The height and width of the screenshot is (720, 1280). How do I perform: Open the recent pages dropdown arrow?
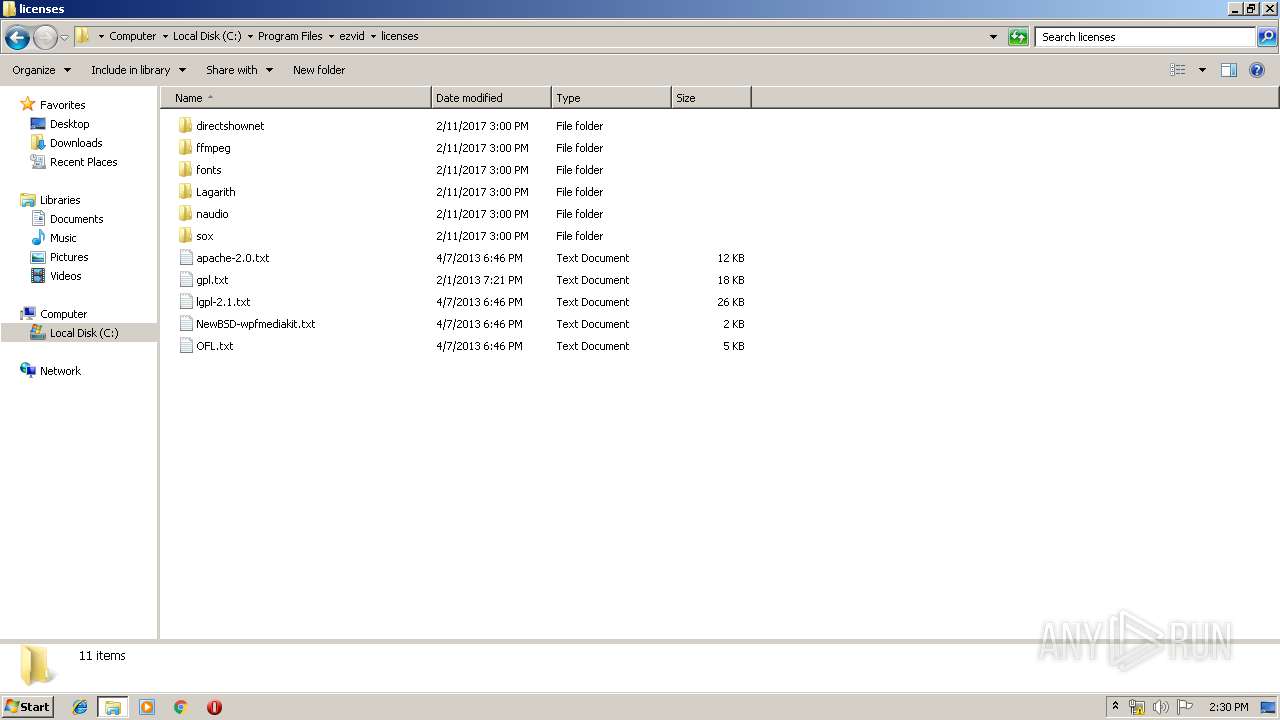click(64, 38)
